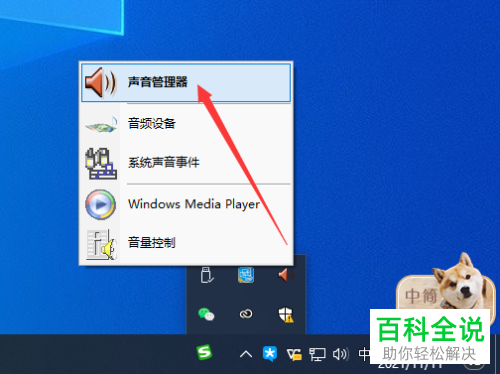Viewport: 500px width, 374px height.
Task: Click the chain link tray icon
Action: [x=246, y=314]
